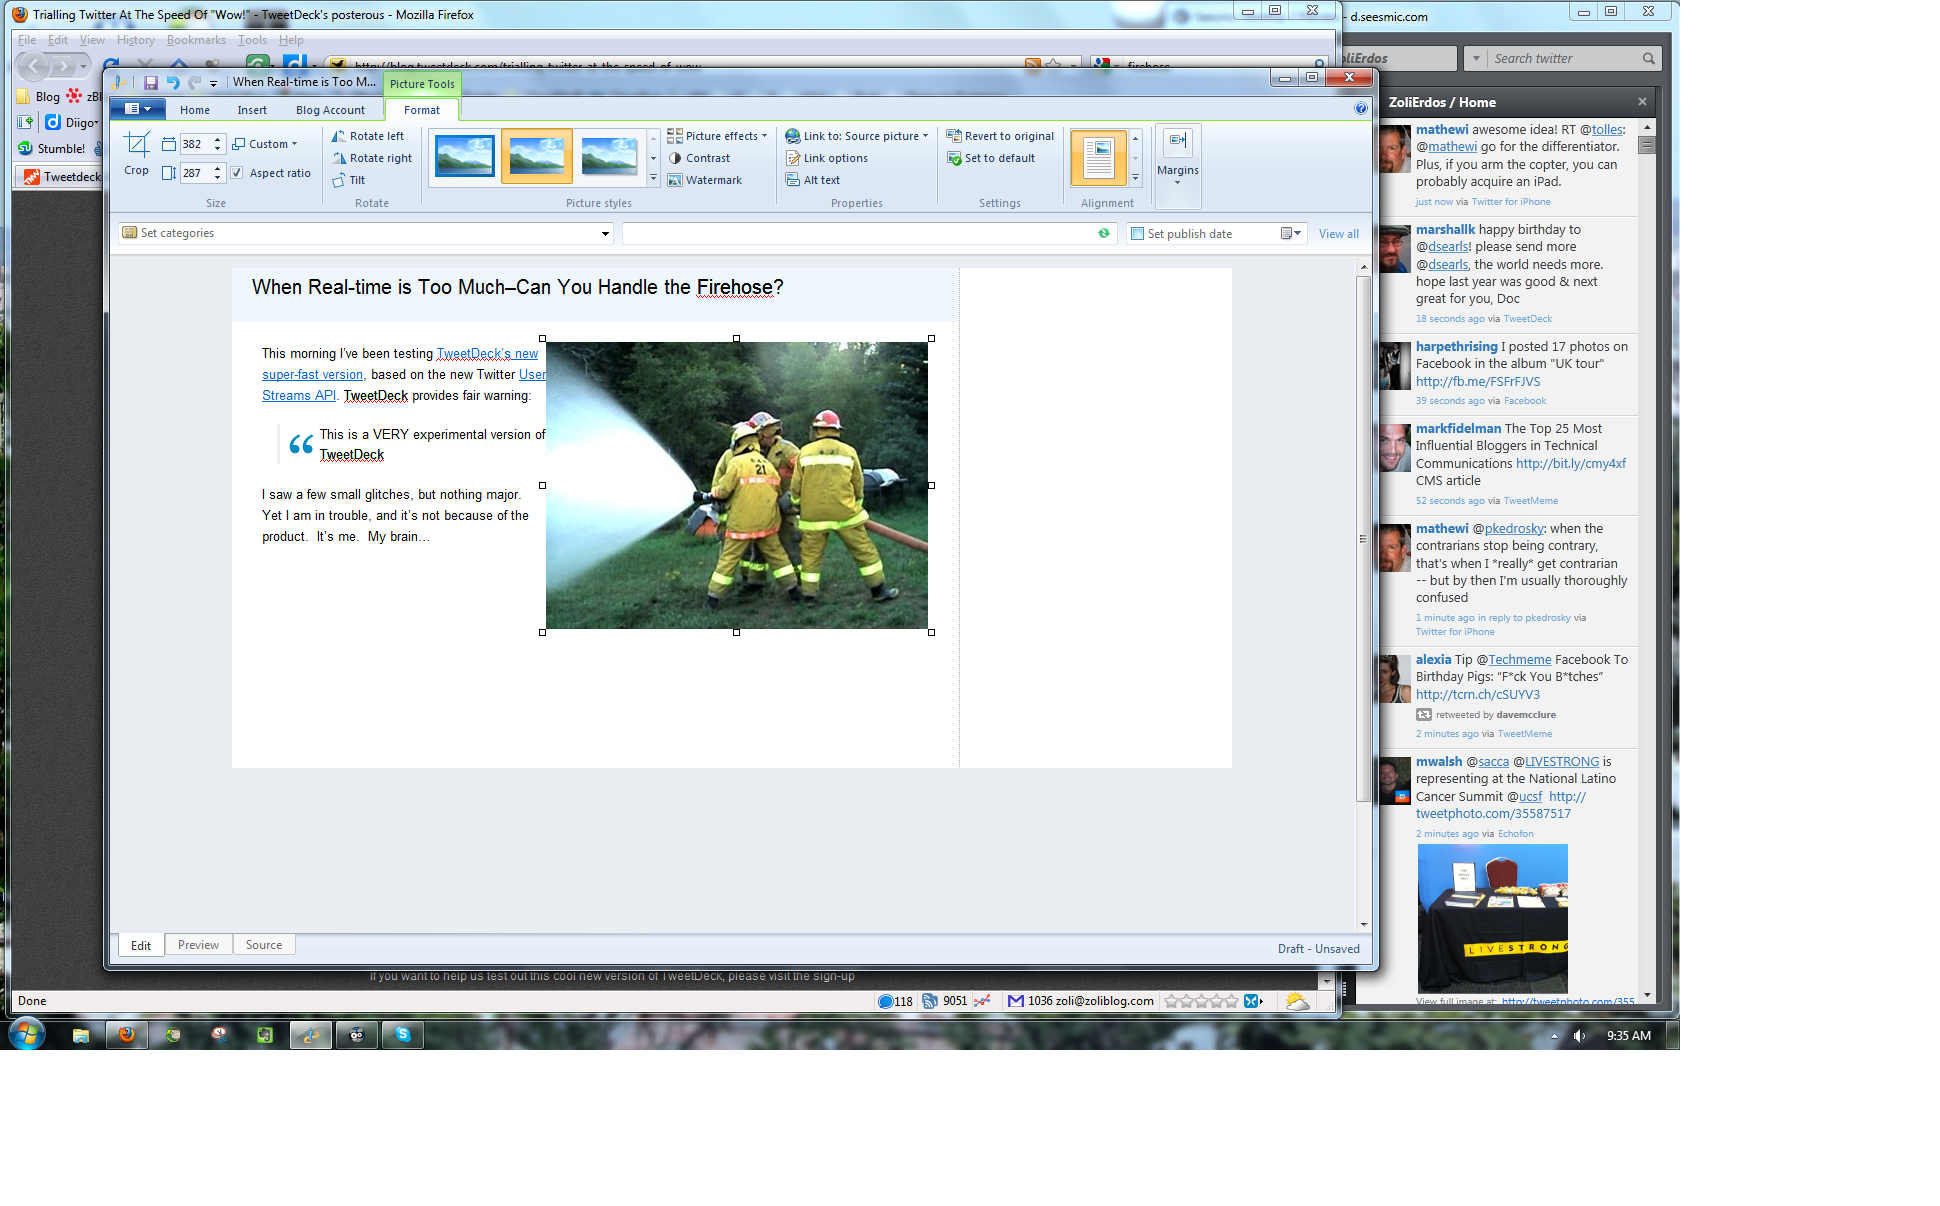Click the volume speaker icon in the tray
1940x1206 pixels.
coord(1579,1036)
